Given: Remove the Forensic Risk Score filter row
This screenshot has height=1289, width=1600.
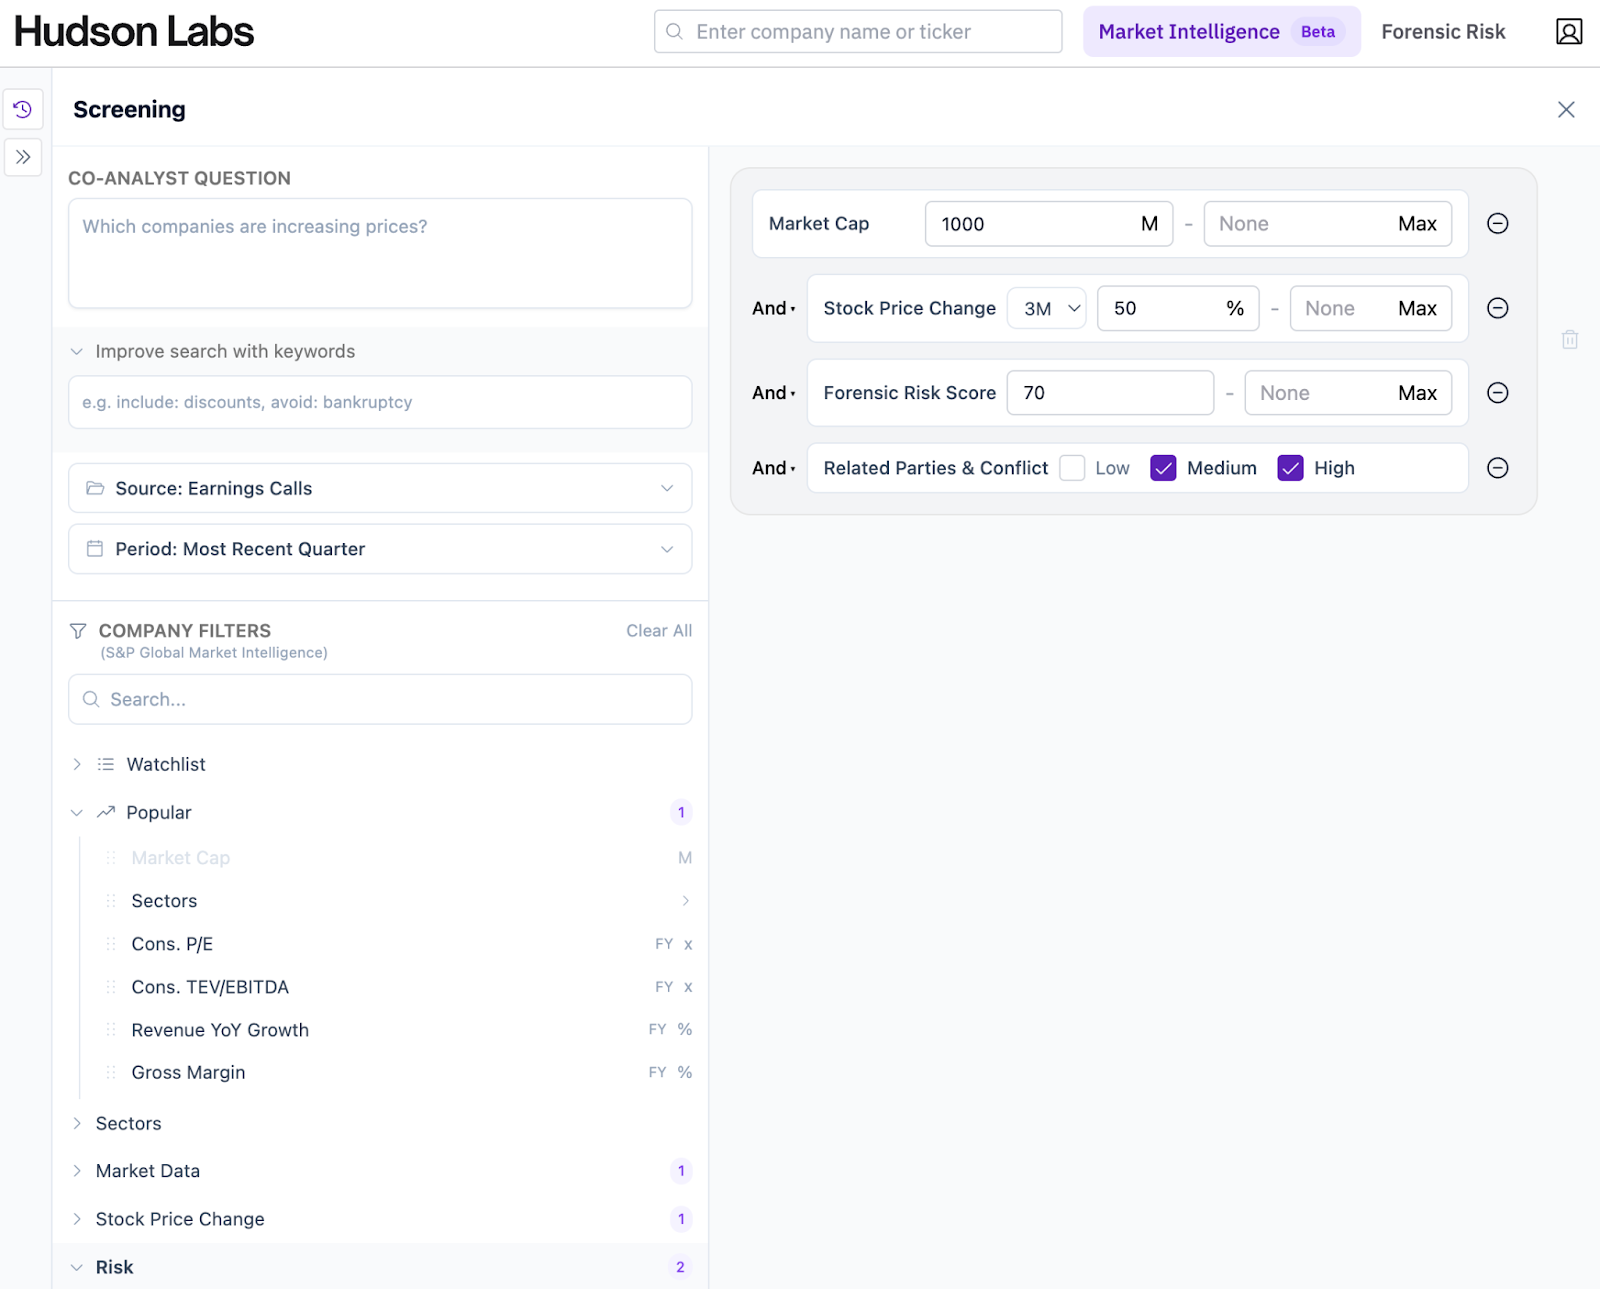Looking at the screenshot, I should [x=1497, y=393].
